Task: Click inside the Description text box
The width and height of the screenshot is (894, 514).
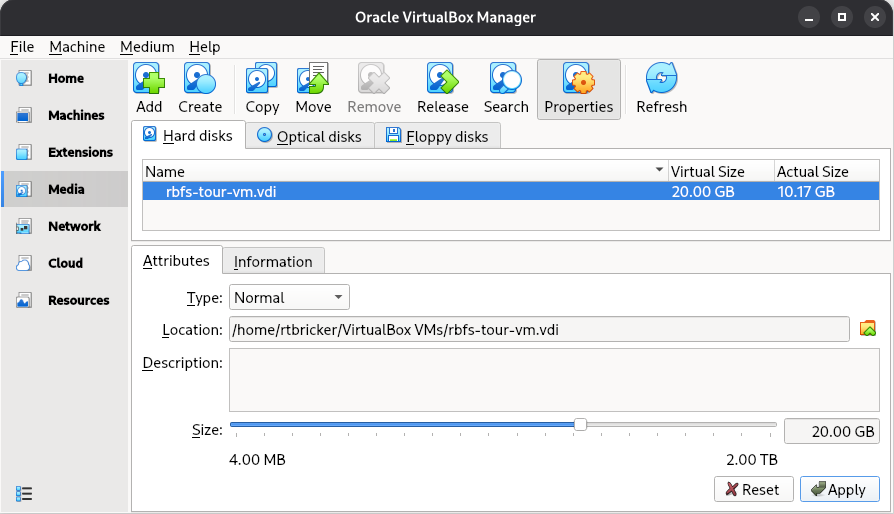Action: (x=554, y=380)
